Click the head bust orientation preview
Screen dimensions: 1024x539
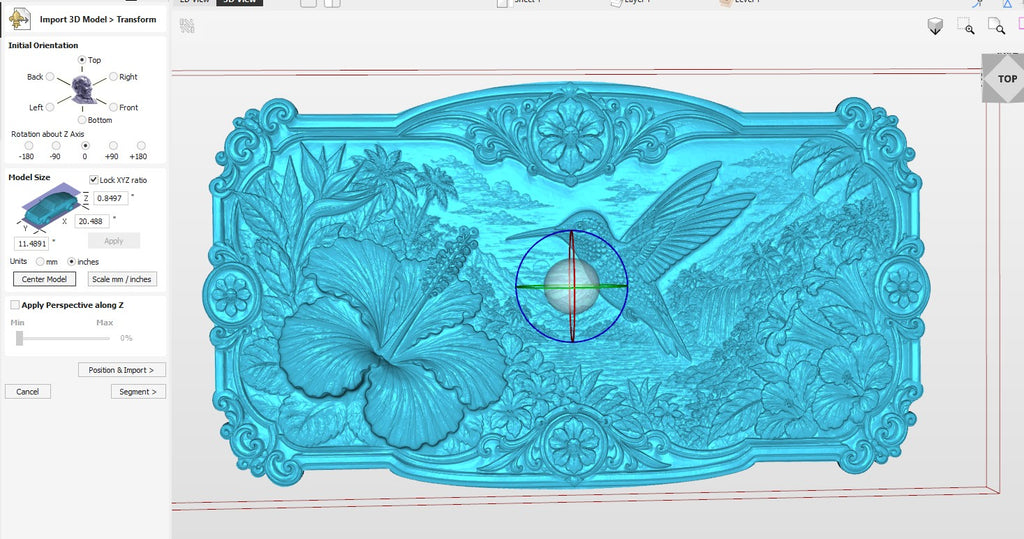coord(83,90)
